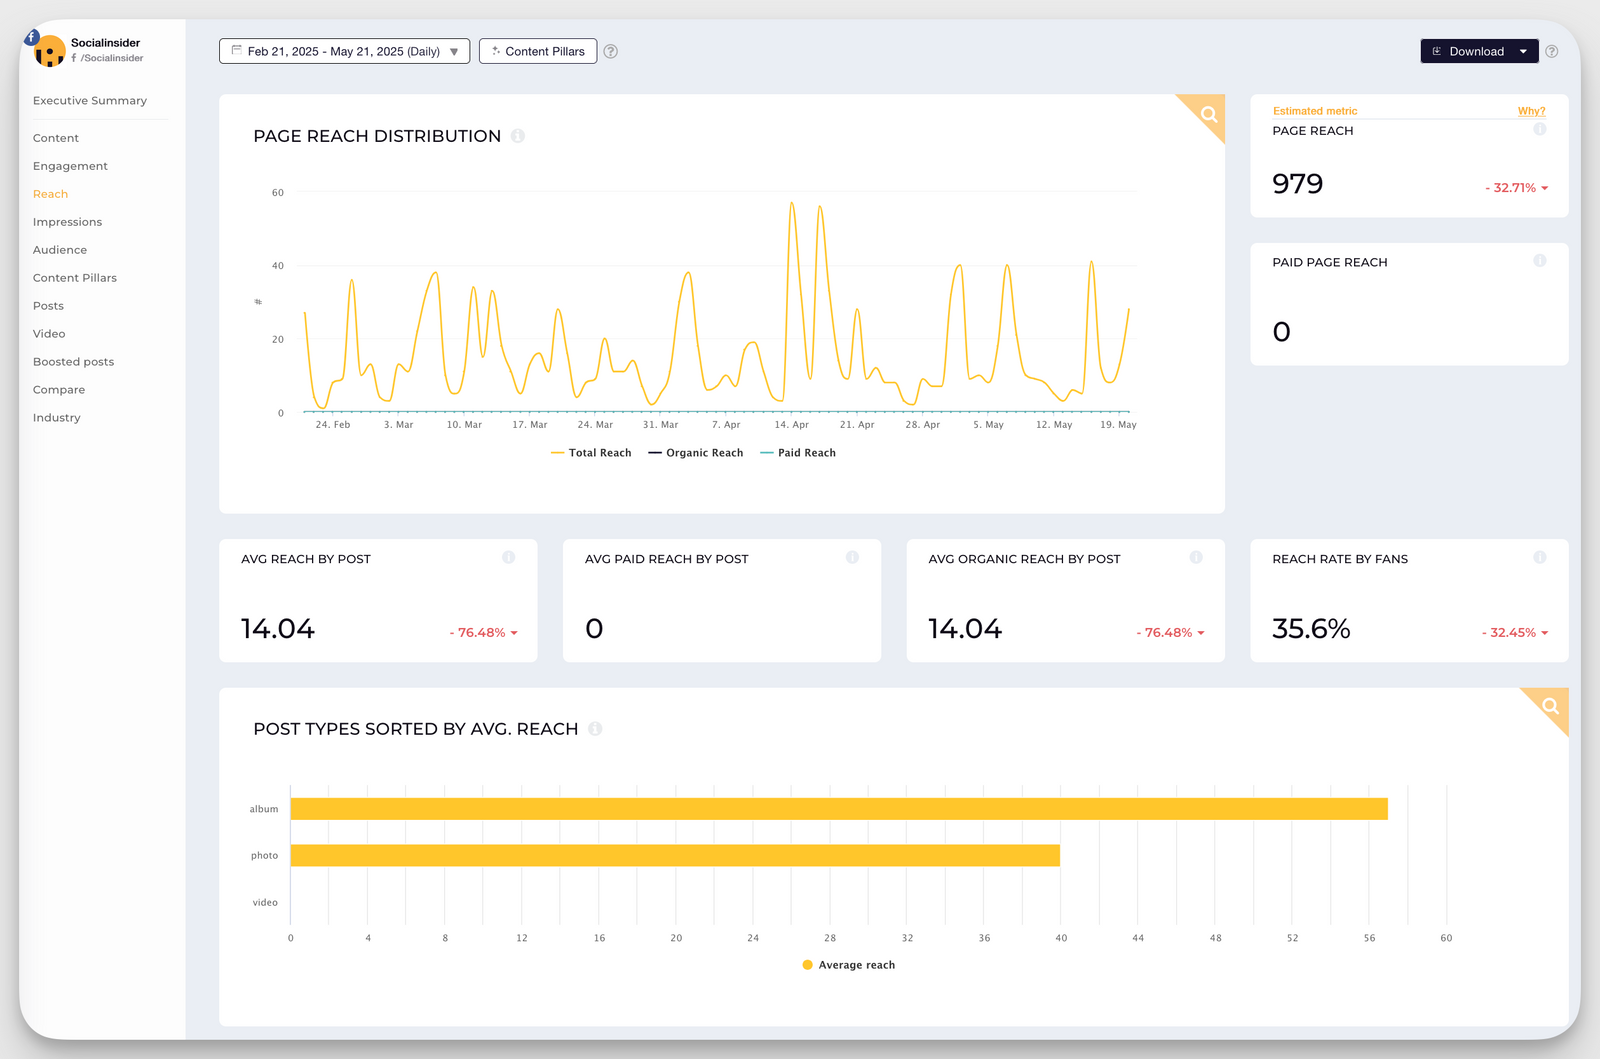Click the info icon next to Page Reach Distribution
Image resolution: width=1600 pixels, height=1059 pixels.
pos(518,136)
